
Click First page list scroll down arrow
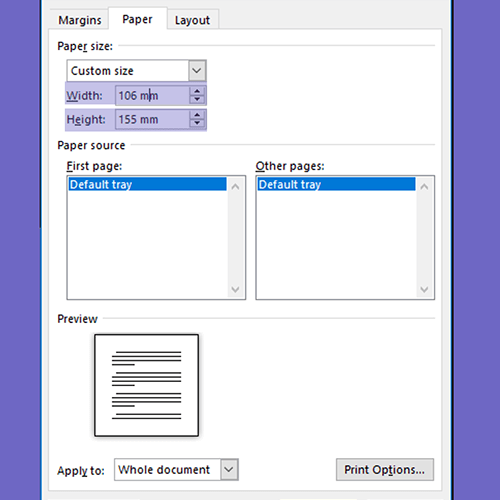[x=235, y=289]
